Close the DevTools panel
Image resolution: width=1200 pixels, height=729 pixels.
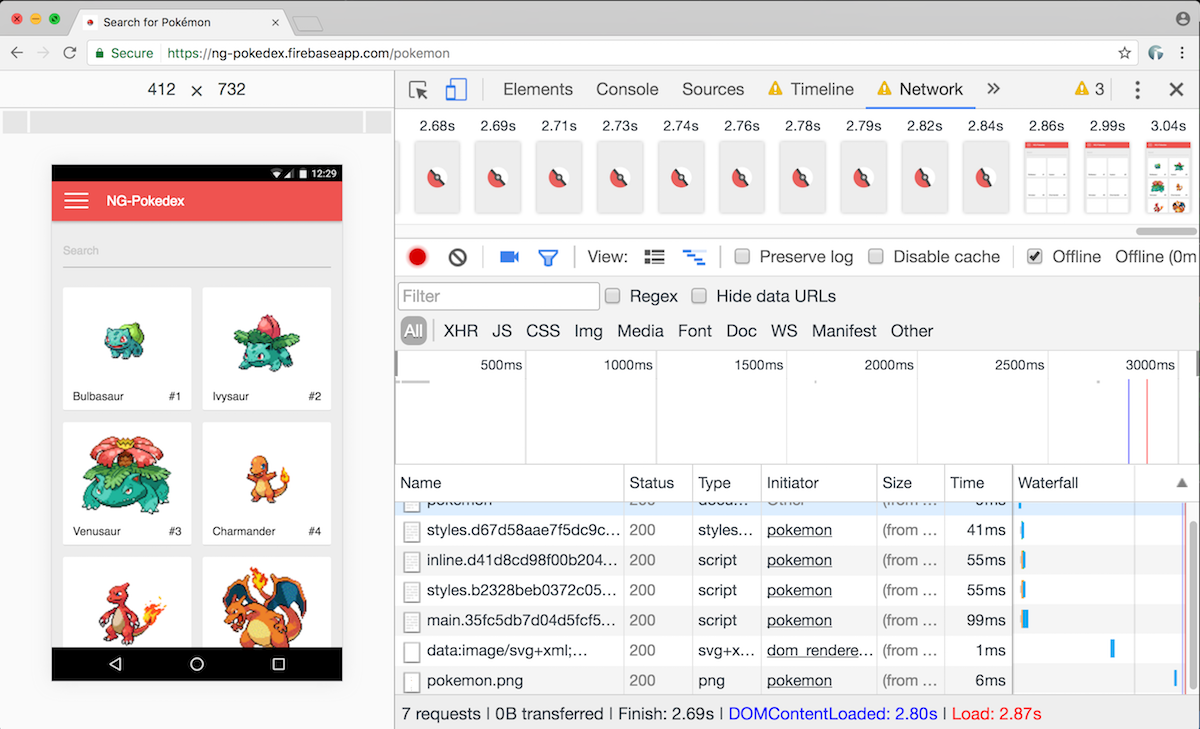pyautogui.click(x=1177, y=90)
